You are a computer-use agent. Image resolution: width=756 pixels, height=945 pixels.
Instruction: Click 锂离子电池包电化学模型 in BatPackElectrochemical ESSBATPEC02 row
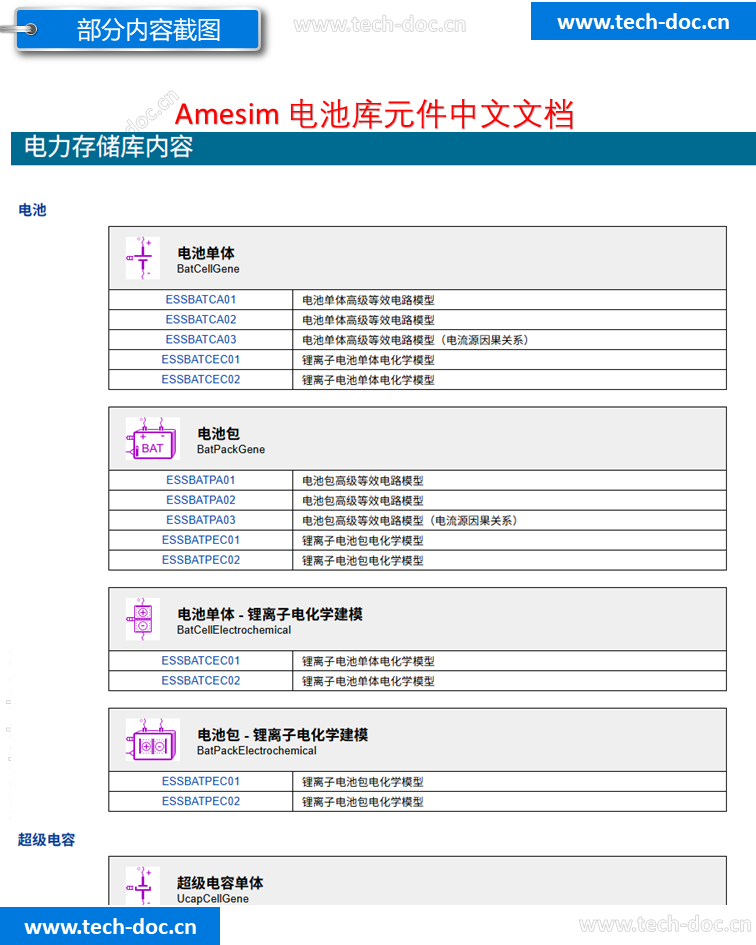point(363,802)
